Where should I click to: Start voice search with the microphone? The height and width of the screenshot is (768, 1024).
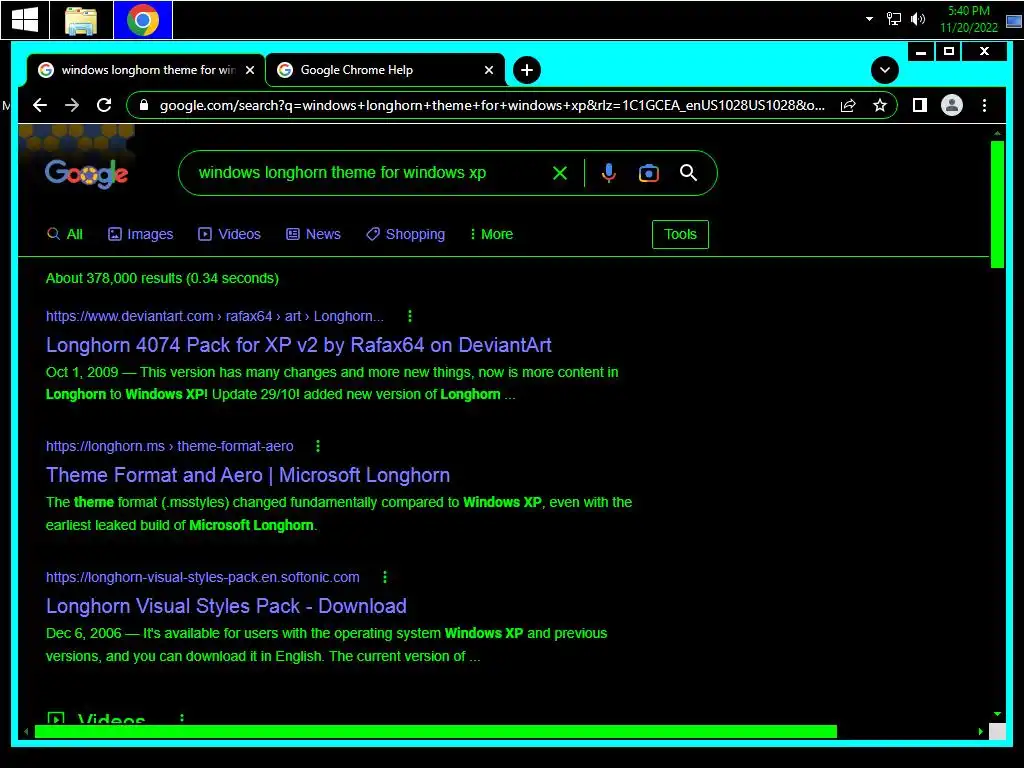click(x=609, y=173)
